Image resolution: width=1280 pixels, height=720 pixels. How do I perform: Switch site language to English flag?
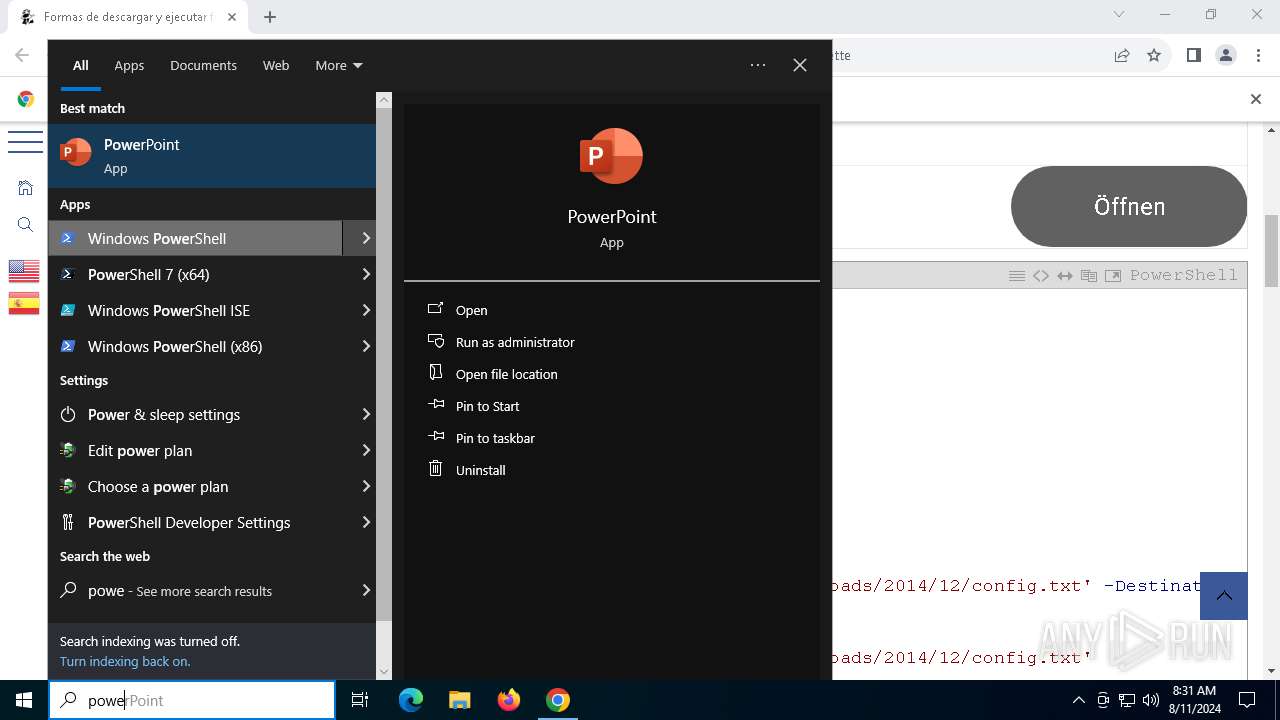[x=24, y=271]
